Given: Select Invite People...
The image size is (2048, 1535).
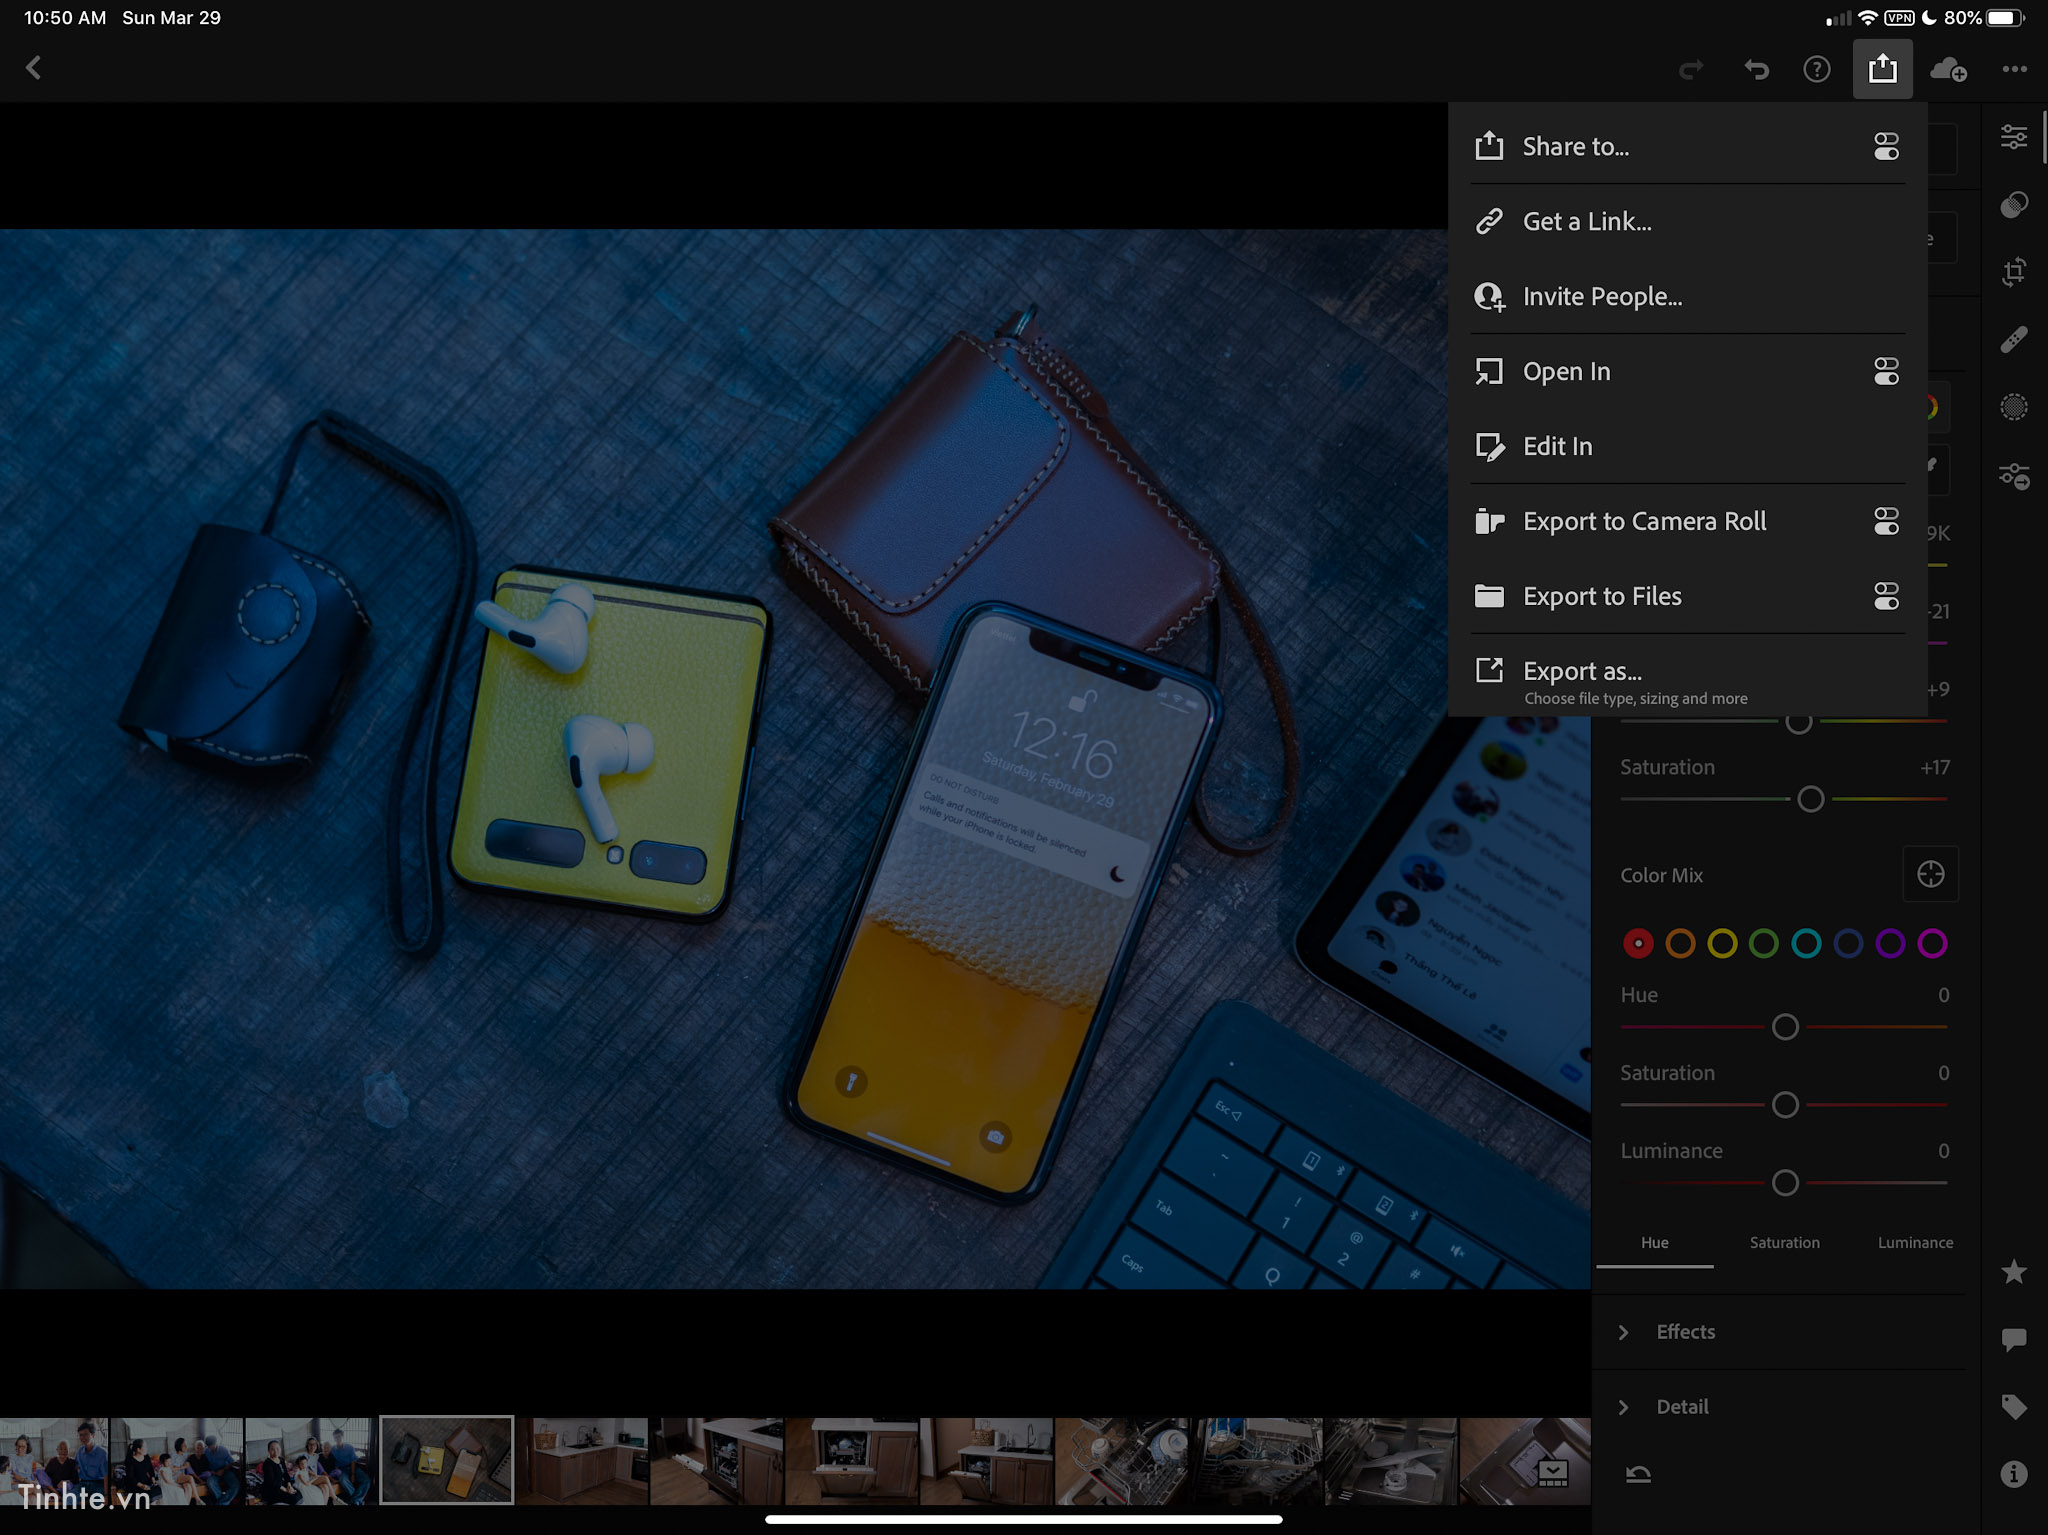Looking at the screenshot, I should coord(1687,297).
